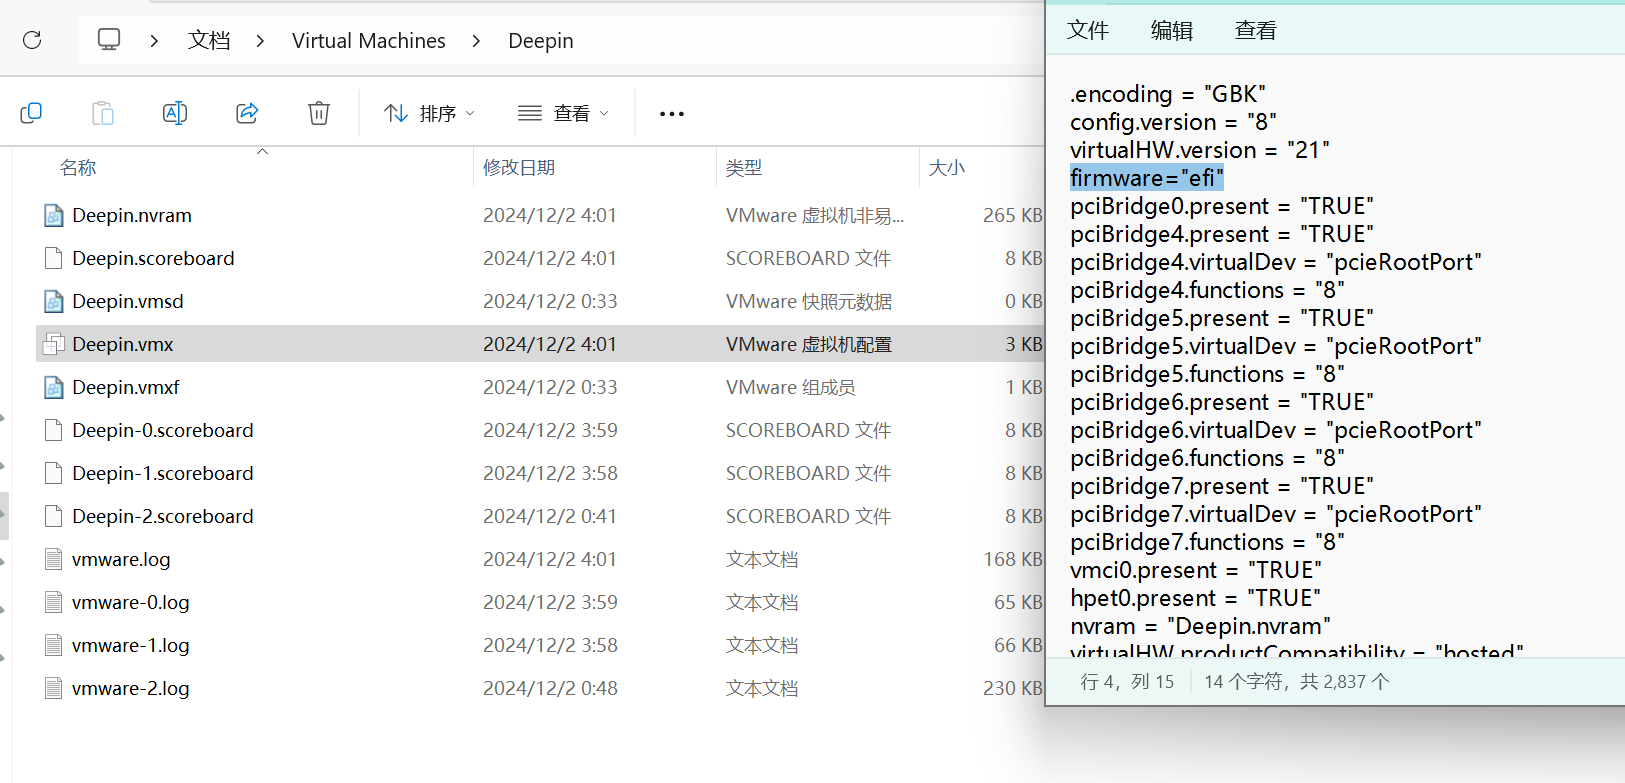
Task: Open the 文件 menu in Notepad
Action: pyautogui.click(x=1088, y=30)
